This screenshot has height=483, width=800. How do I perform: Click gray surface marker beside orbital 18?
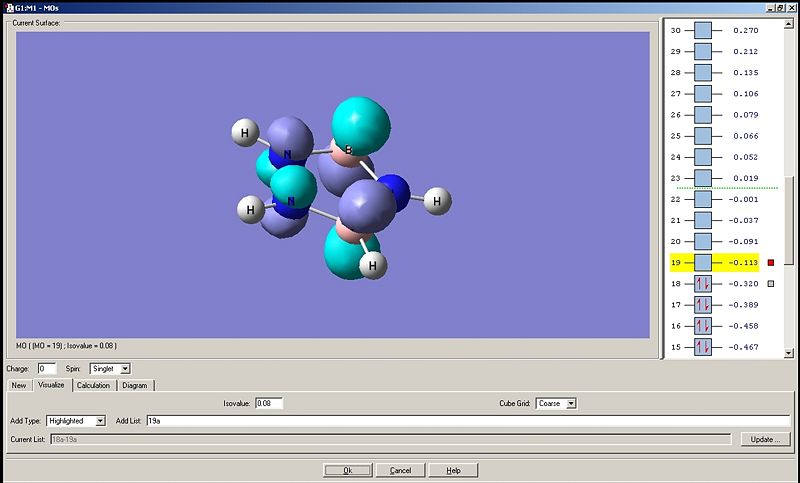(x=771, y=284)
